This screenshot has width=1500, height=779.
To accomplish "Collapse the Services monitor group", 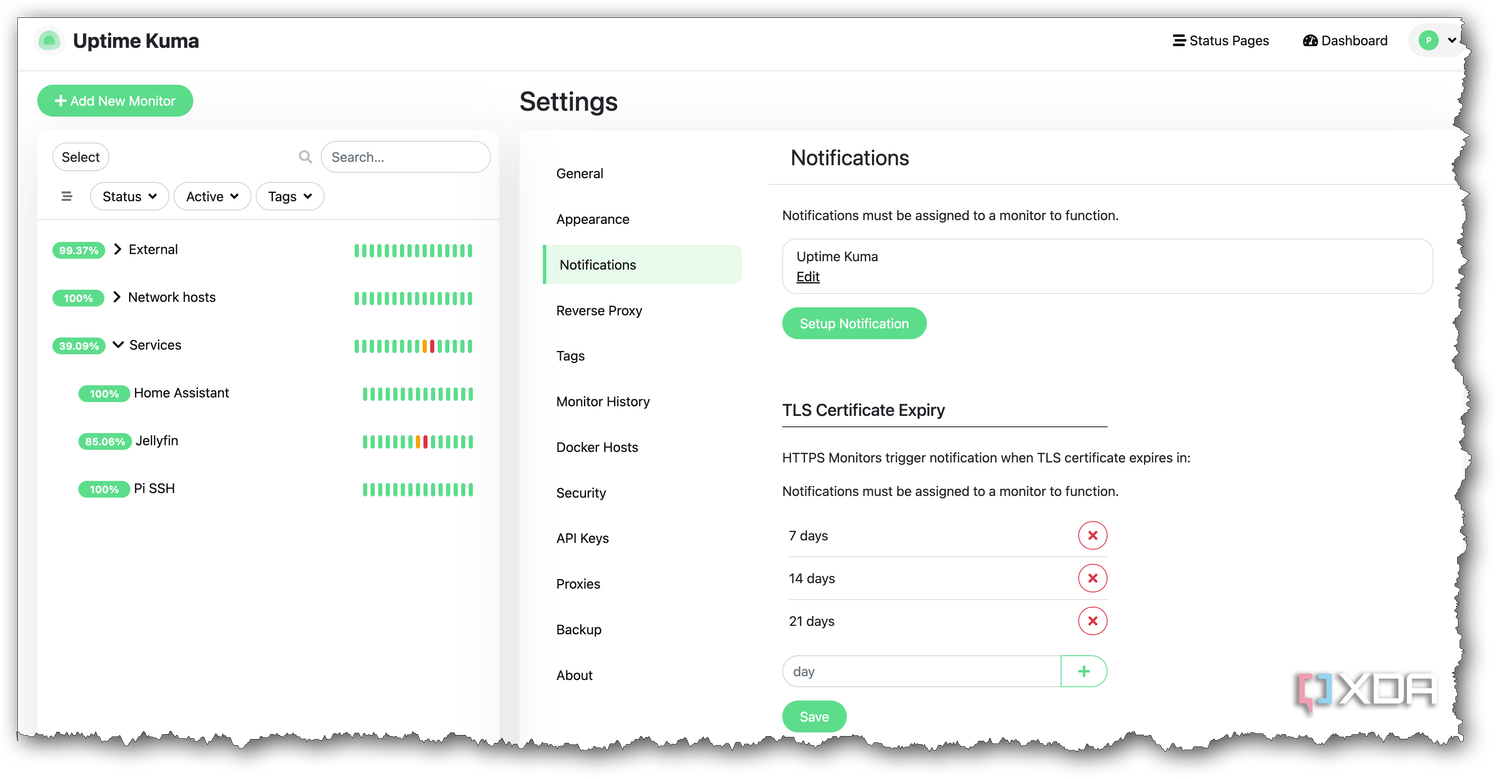I will coord(118,345).
